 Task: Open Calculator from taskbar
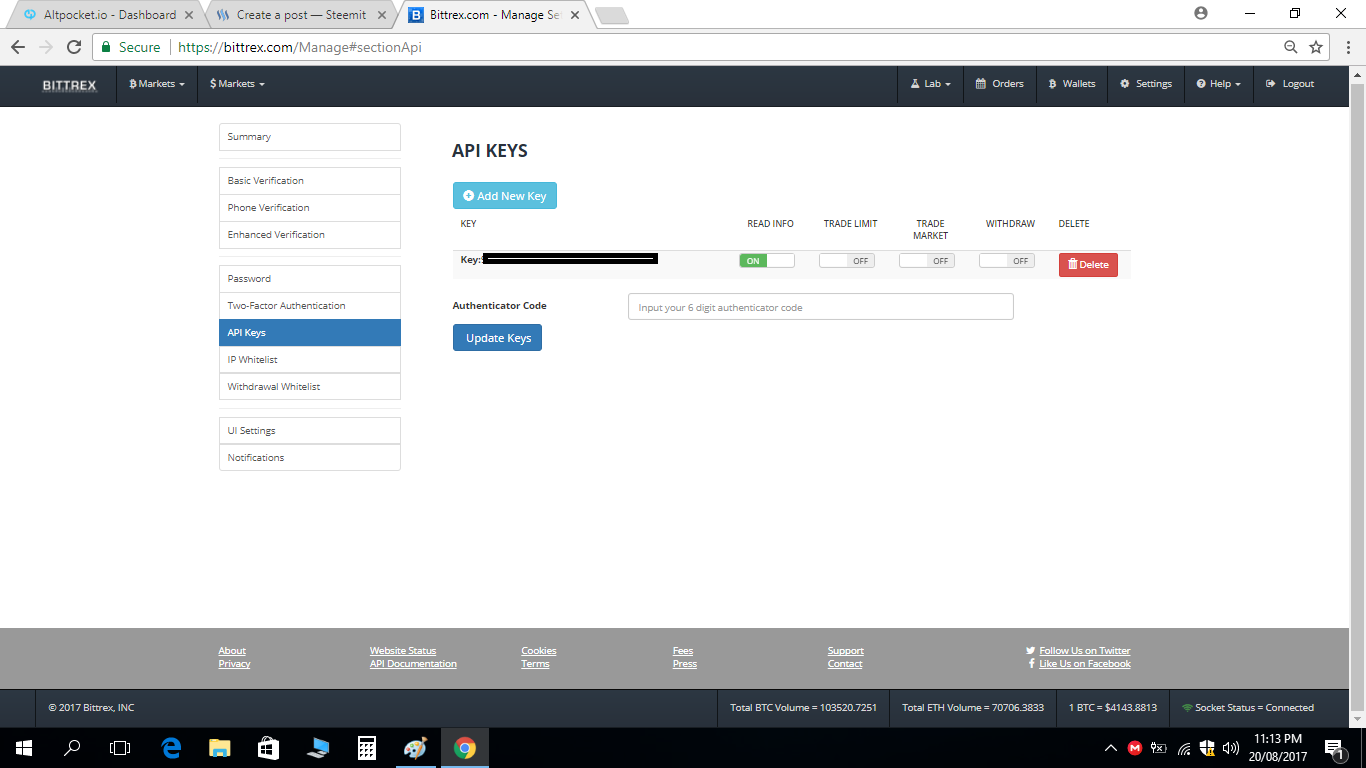point(367,748)
